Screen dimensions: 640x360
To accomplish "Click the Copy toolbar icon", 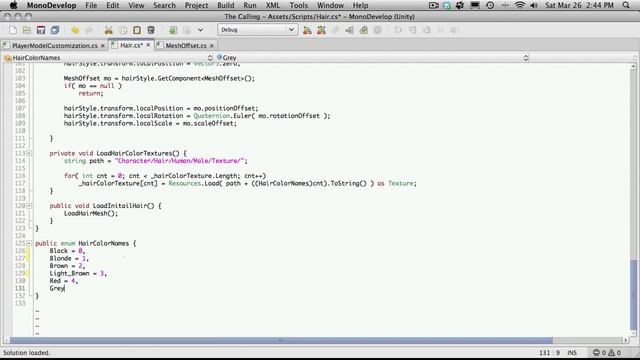I will (123, 30).
